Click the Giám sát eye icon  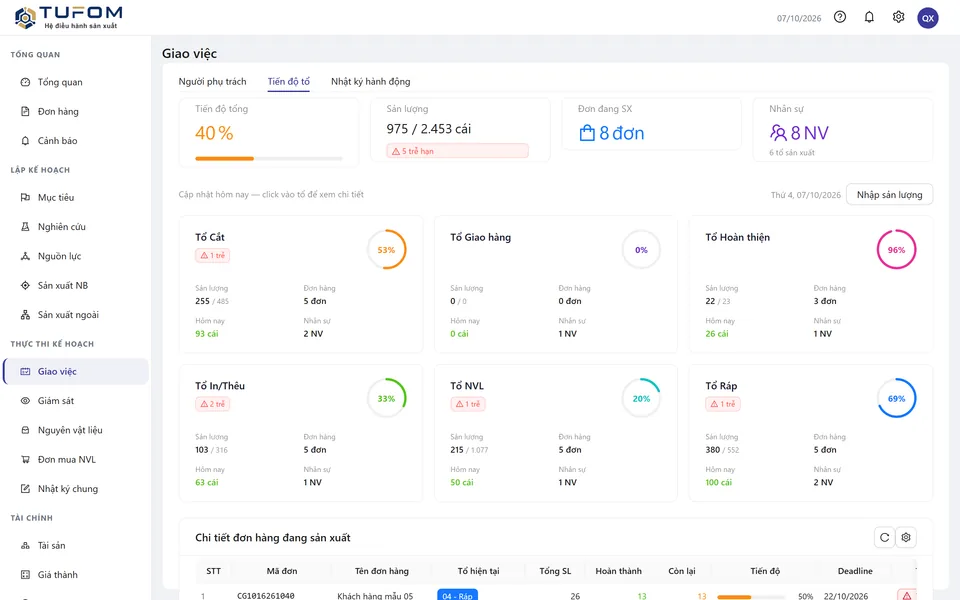[x=25, y=400]
